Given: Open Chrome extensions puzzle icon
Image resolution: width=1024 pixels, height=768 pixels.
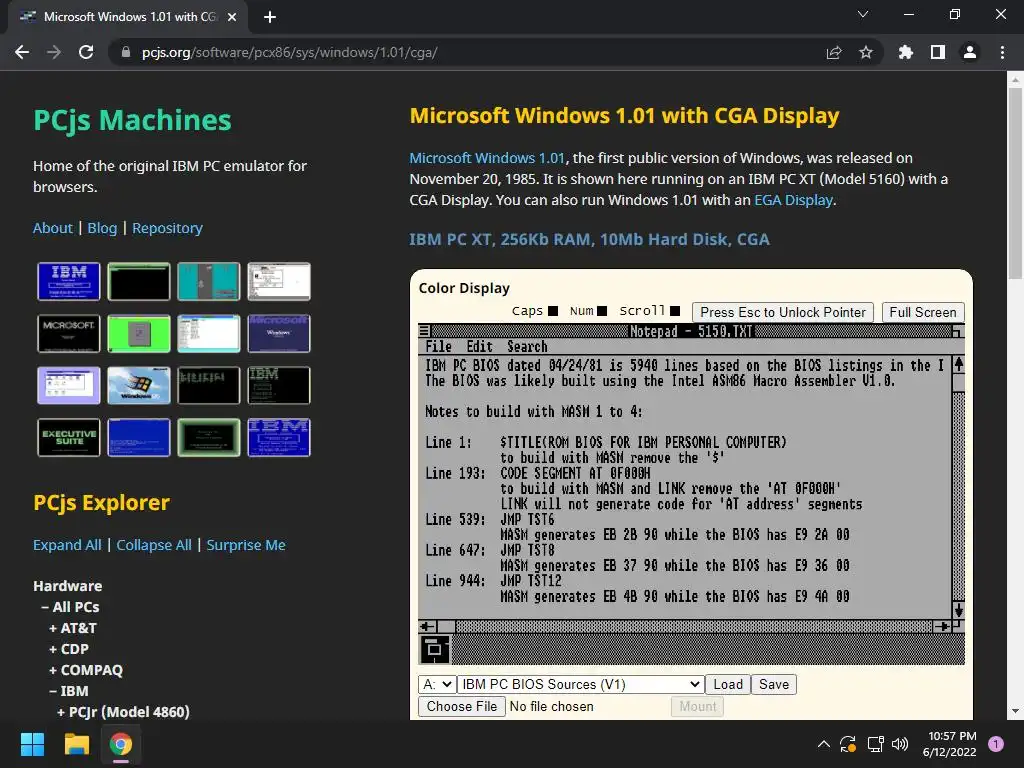Looking at the screenshot, I should point(906,52).
